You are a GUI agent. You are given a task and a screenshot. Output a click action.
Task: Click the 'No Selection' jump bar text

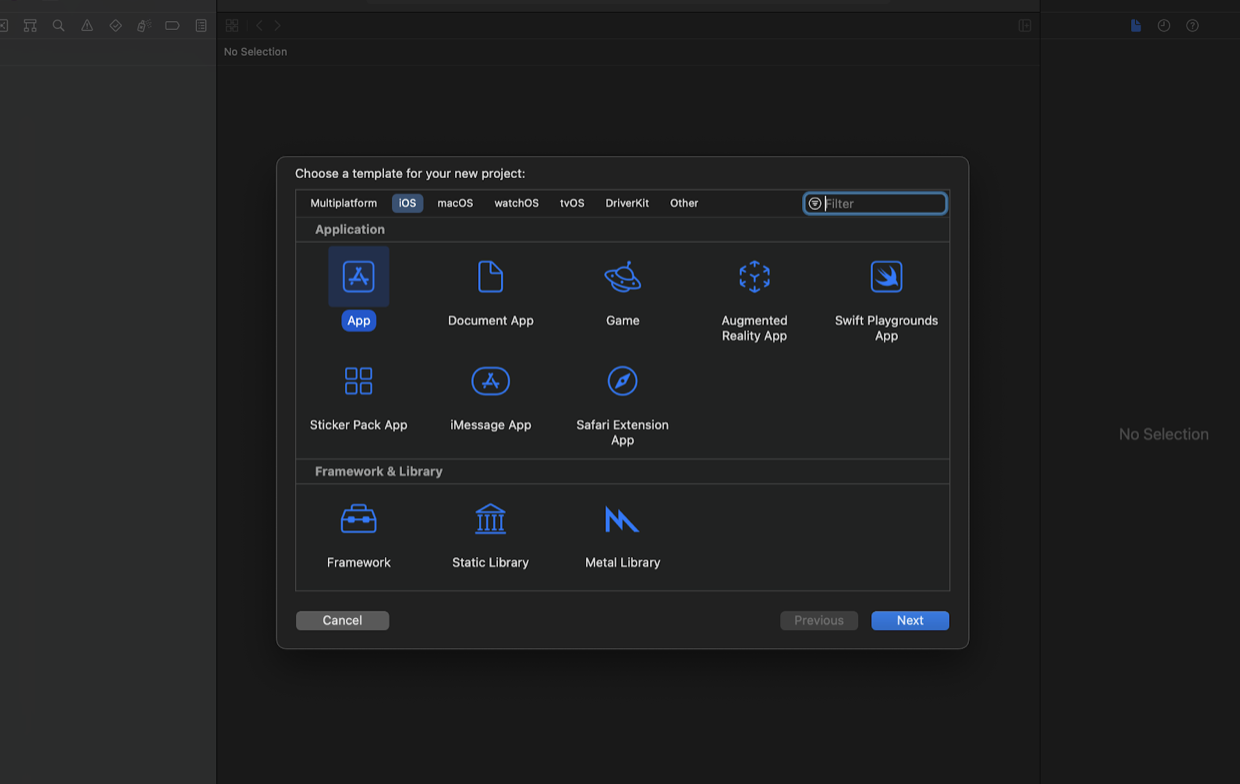255,52
